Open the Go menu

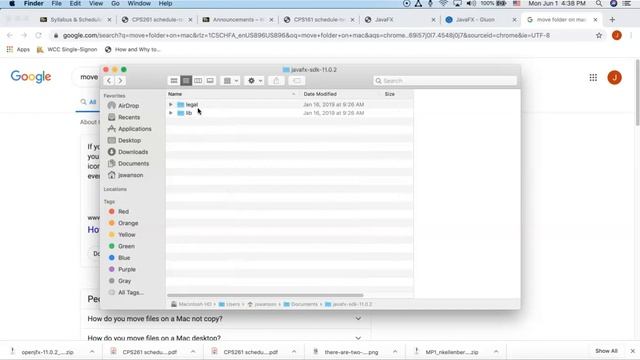(116, 4)
